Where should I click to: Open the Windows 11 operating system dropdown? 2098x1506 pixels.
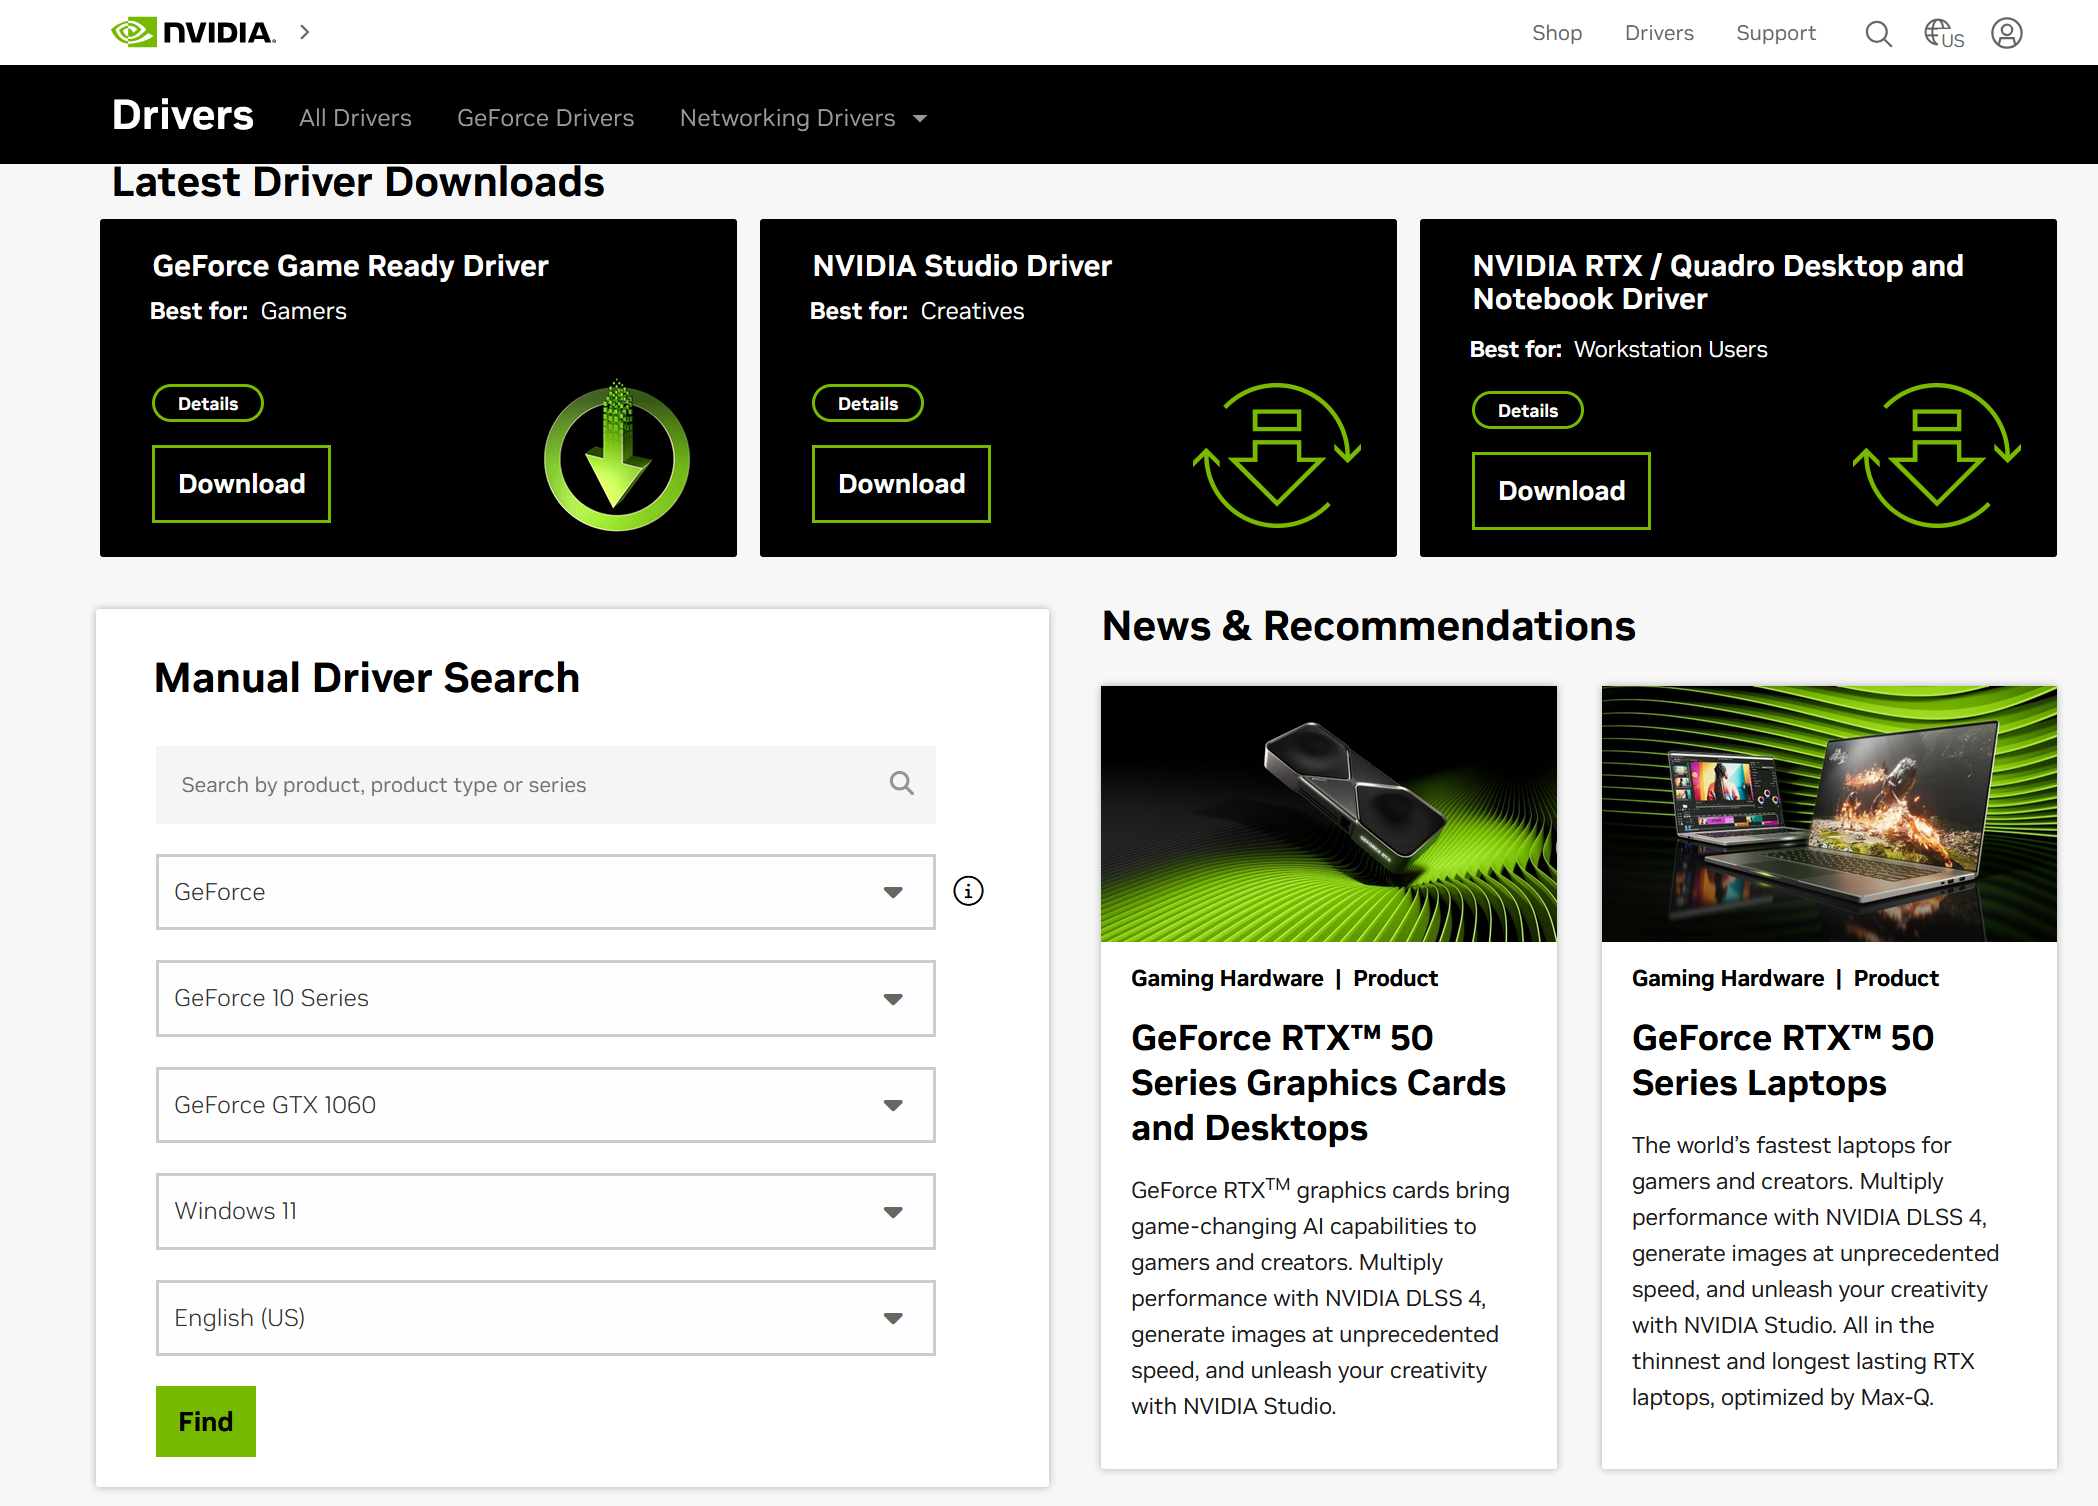point(545,1211)
